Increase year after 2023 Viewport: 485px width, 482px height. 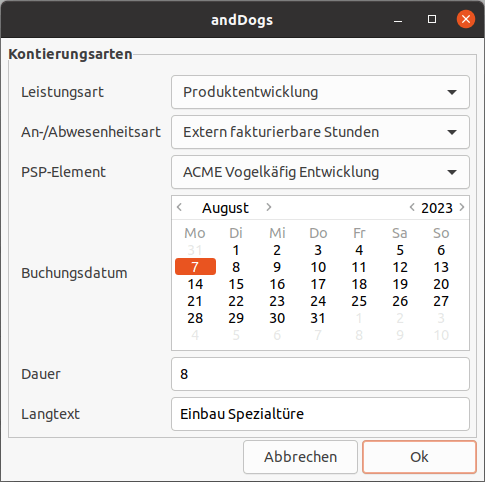point(462,207)
